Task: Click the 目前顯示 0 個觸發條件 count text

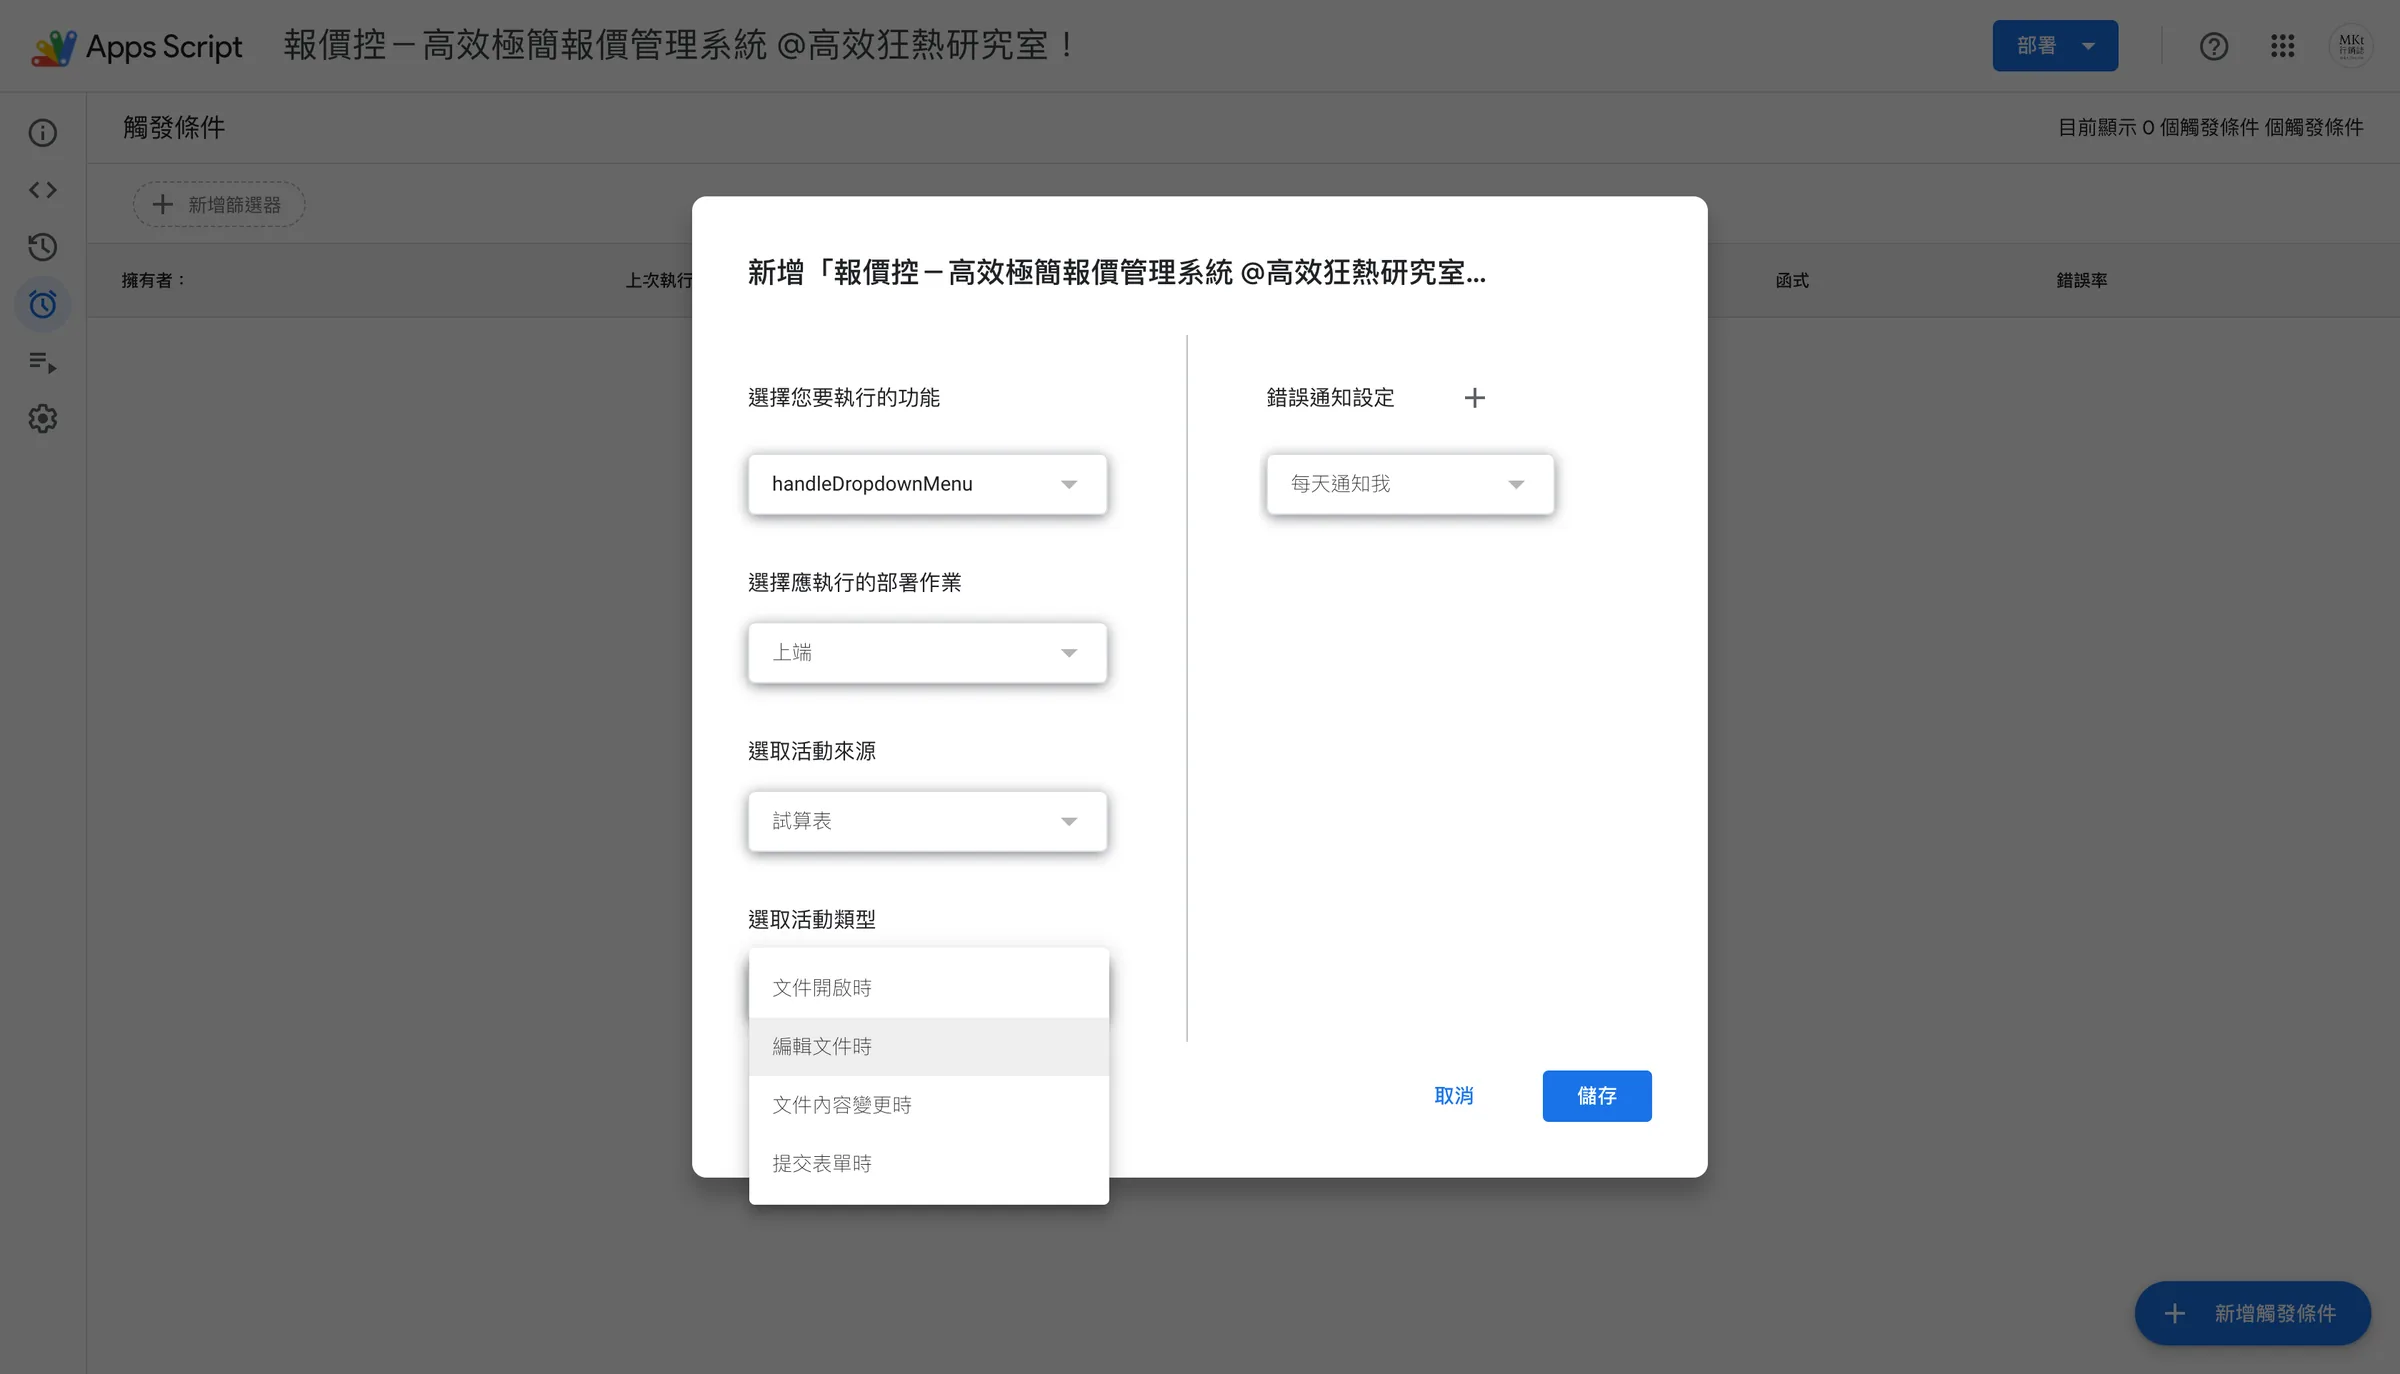Action: tap(2210, 127)
